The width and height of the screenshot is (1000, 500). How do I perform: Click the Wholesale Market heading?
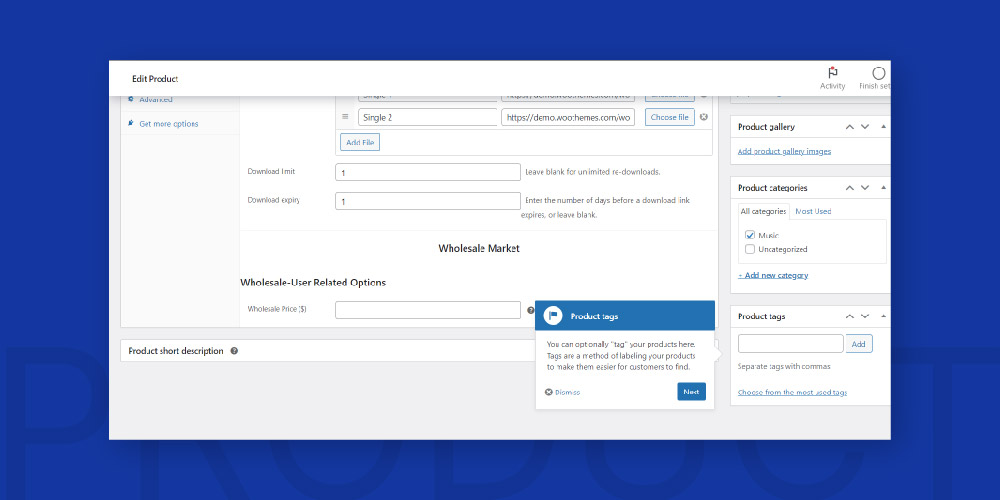tap(479, 249)
